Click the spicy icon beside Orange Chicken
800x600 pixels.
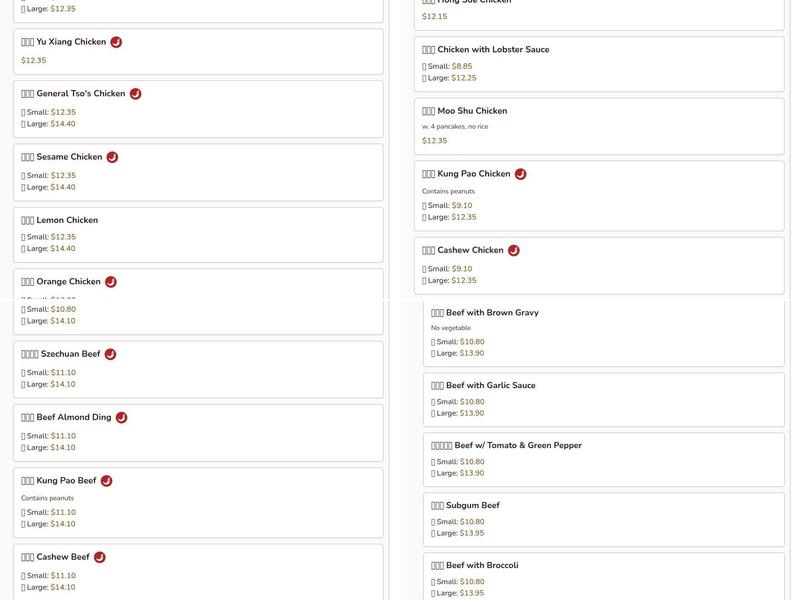click(111, 282)
